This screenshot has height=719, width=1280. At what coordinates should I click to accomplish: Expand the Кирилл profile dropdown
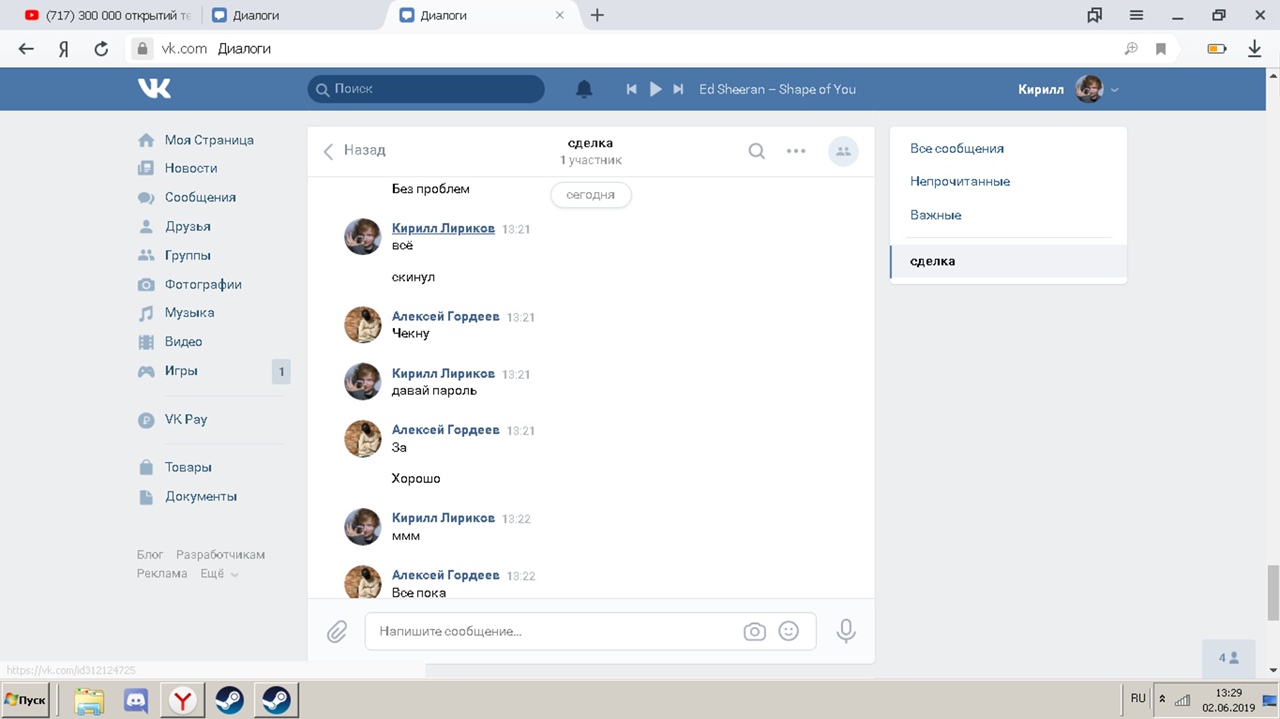[x=1114, y=90]
